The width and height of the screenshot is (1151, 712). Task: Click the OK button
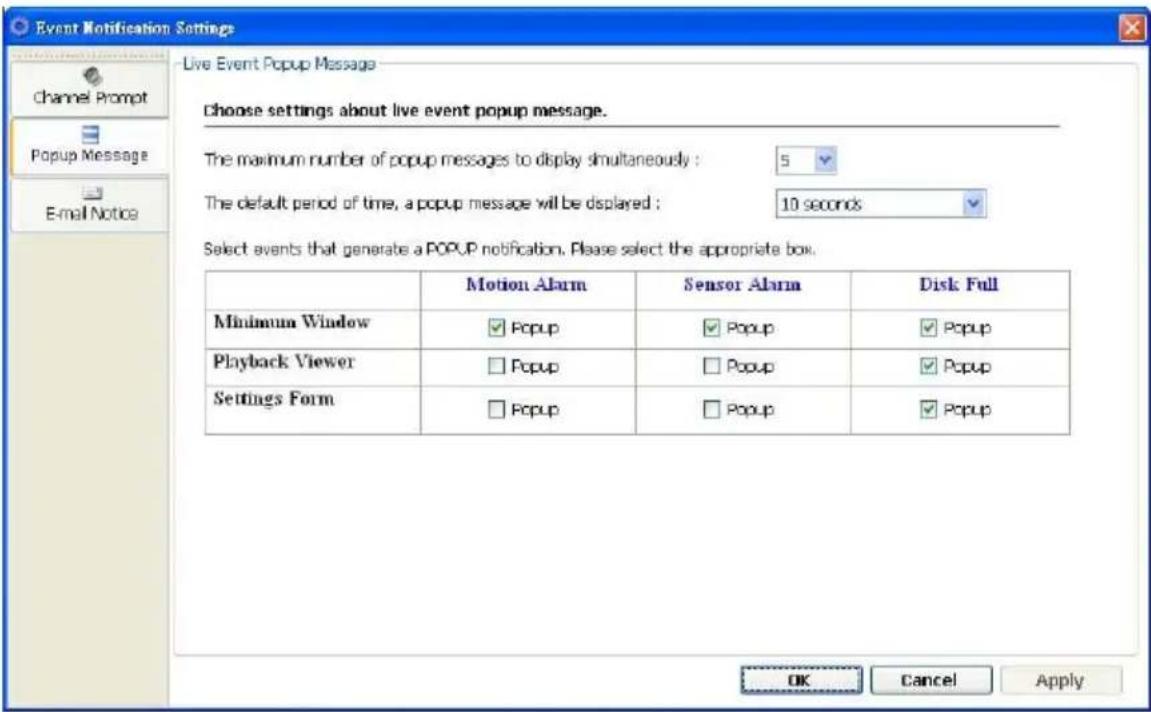pos(801,680)
